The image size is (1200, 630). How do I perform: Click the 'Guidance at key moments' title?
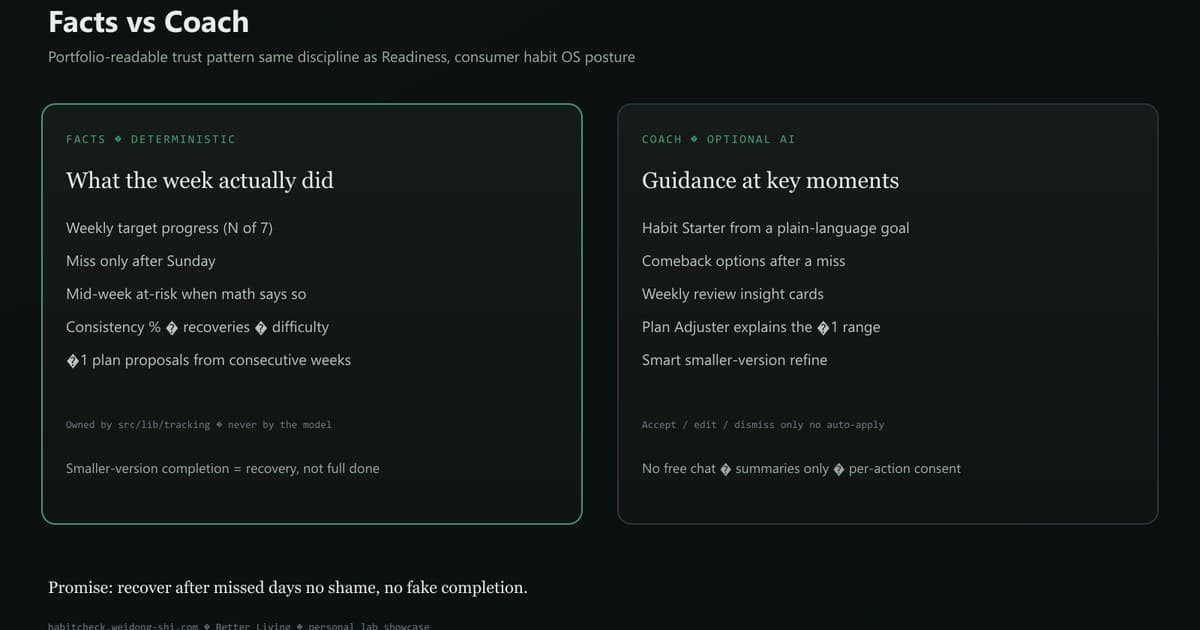(770, 181)
